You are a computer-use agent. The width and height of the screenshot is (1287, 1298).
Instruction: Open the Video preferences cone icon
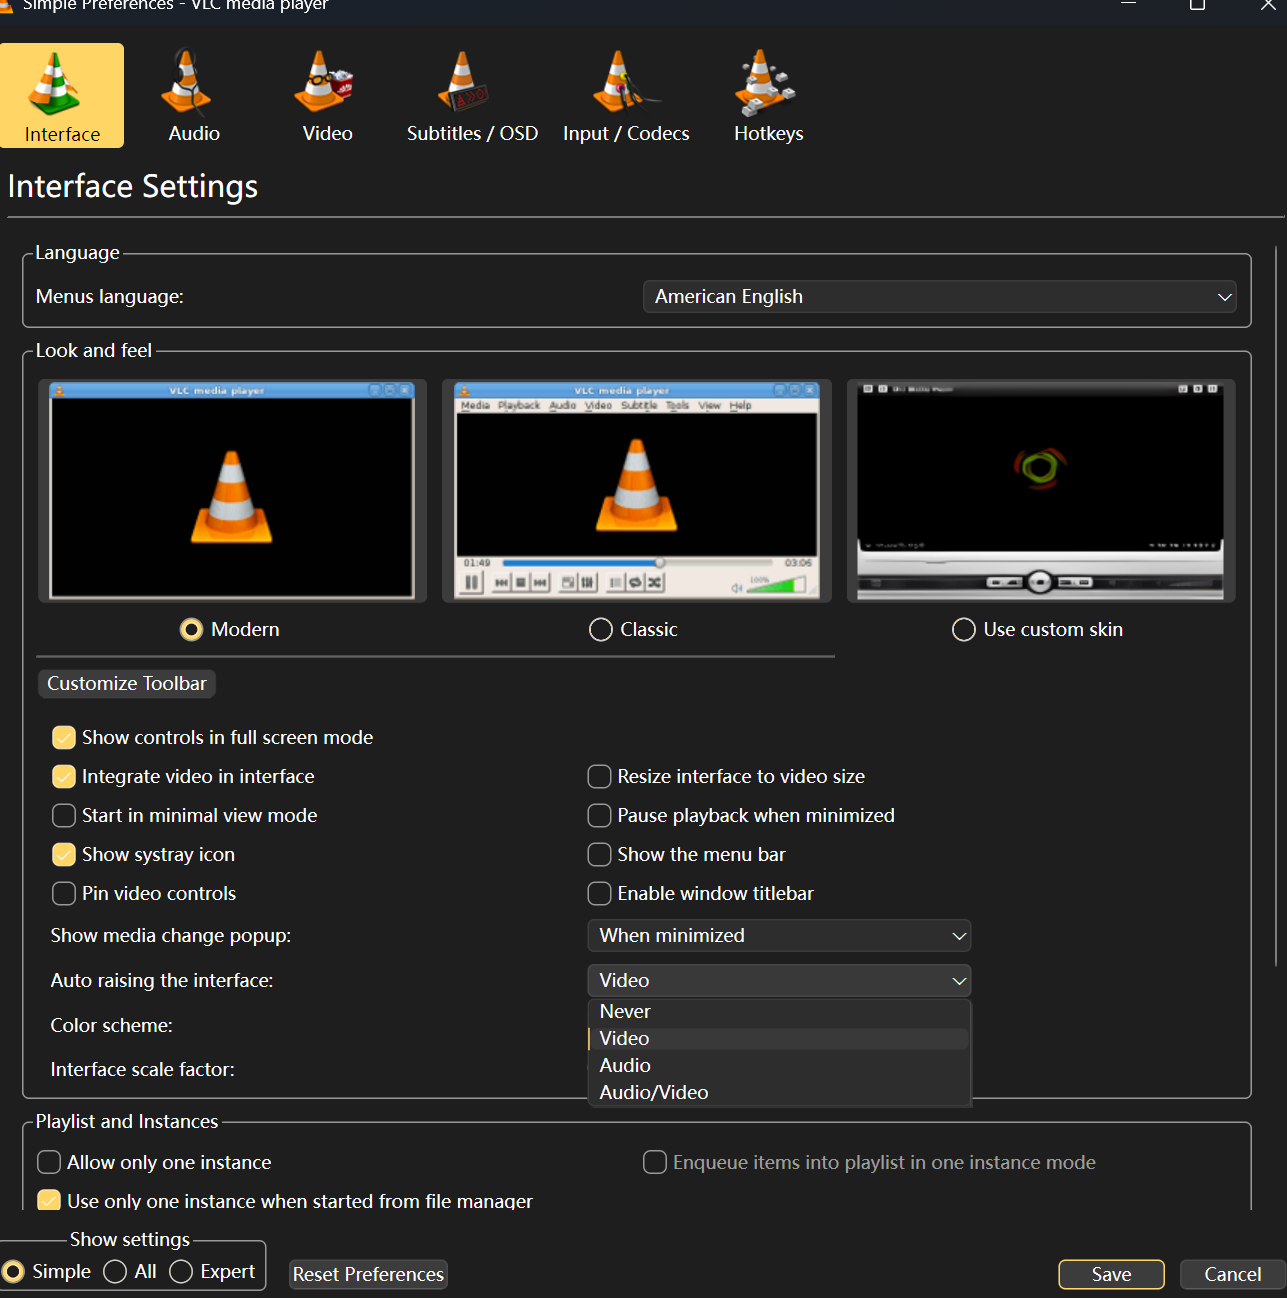click(326, 83)
